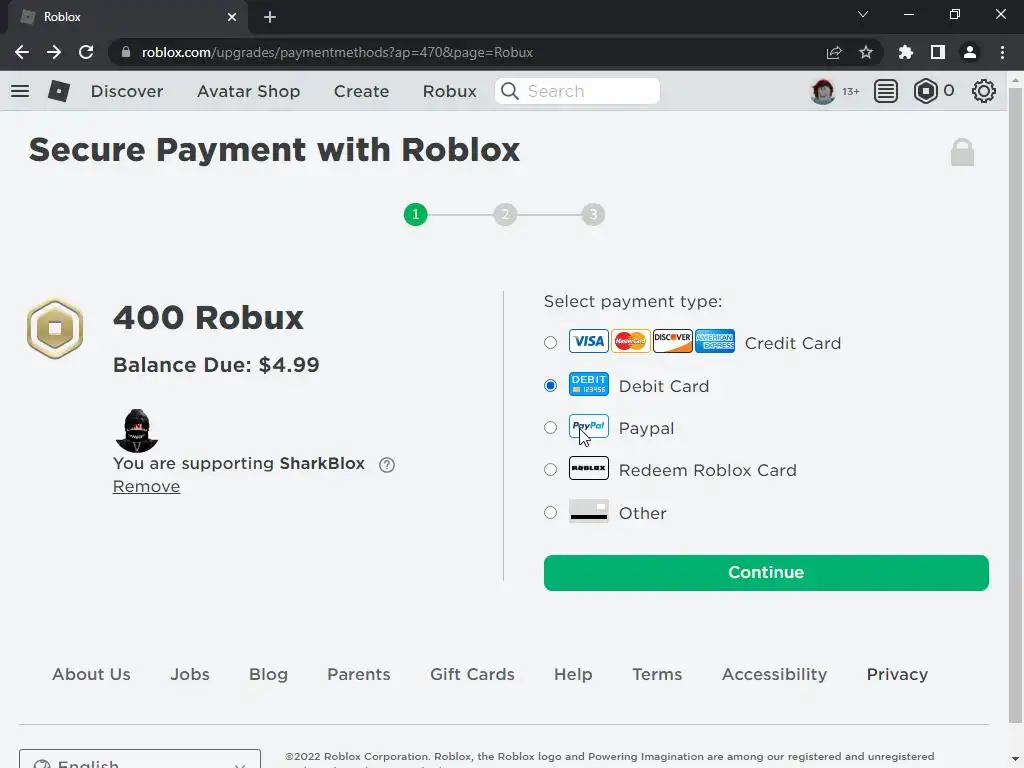Image resolution: width=1024 pixels, height=768 pixels.
Task: Click the browser forward arrow
Action: [x=54, y=52]
